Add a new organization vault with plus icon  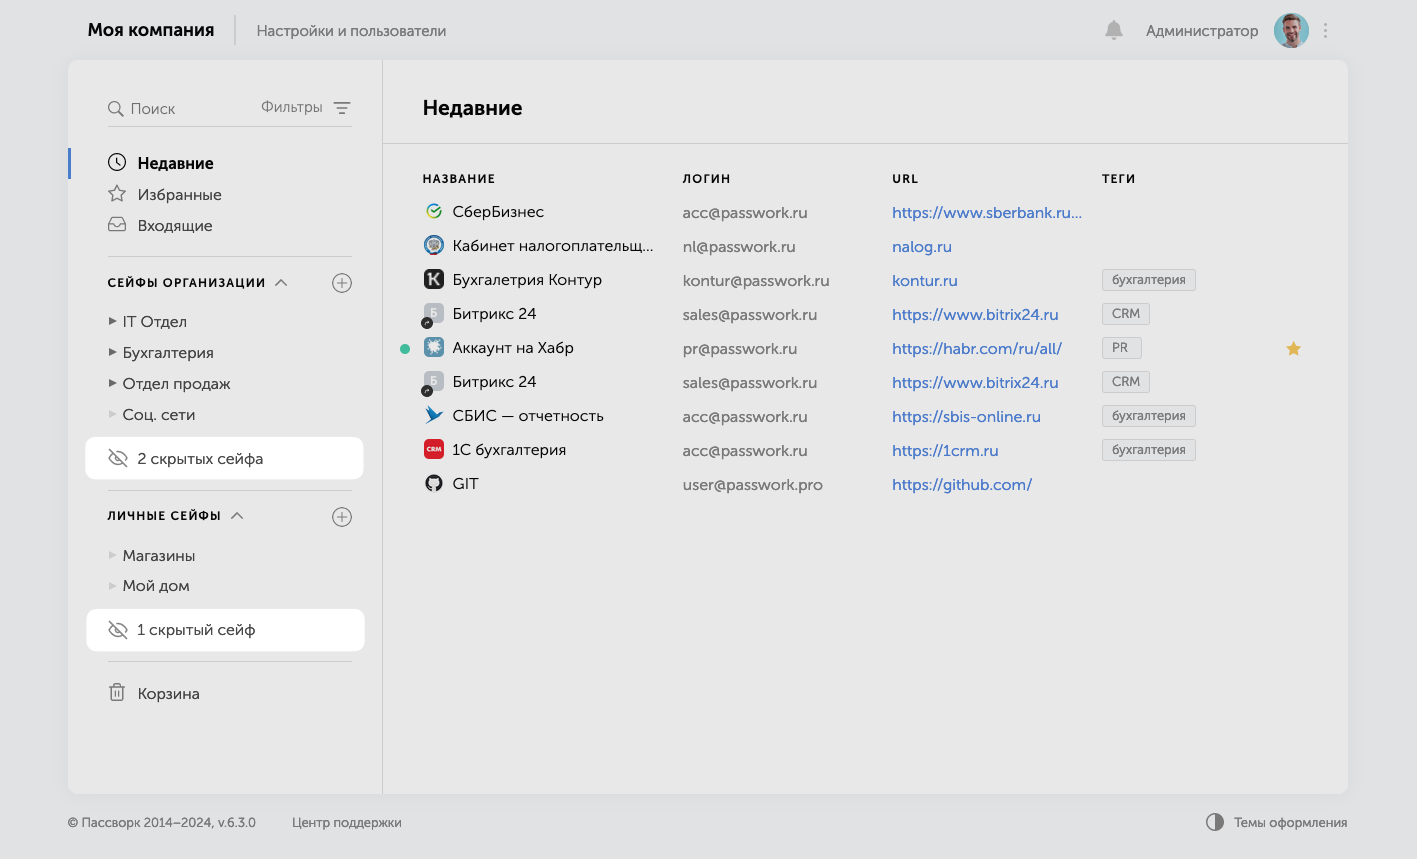[x=342, y=283]
